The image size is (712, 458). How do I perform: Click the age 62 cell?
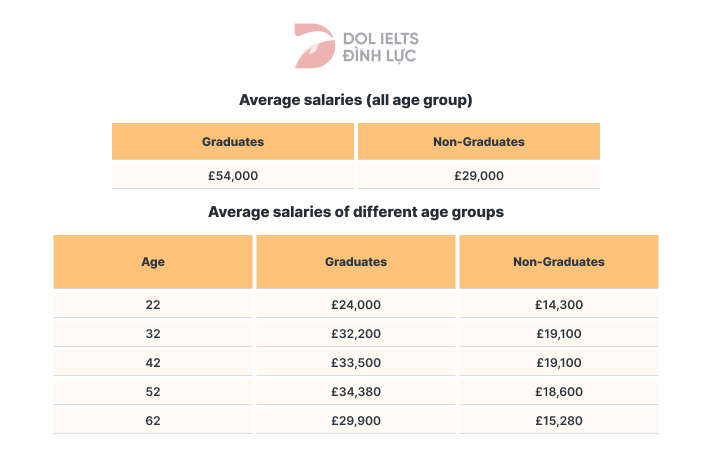click(153, 420)
